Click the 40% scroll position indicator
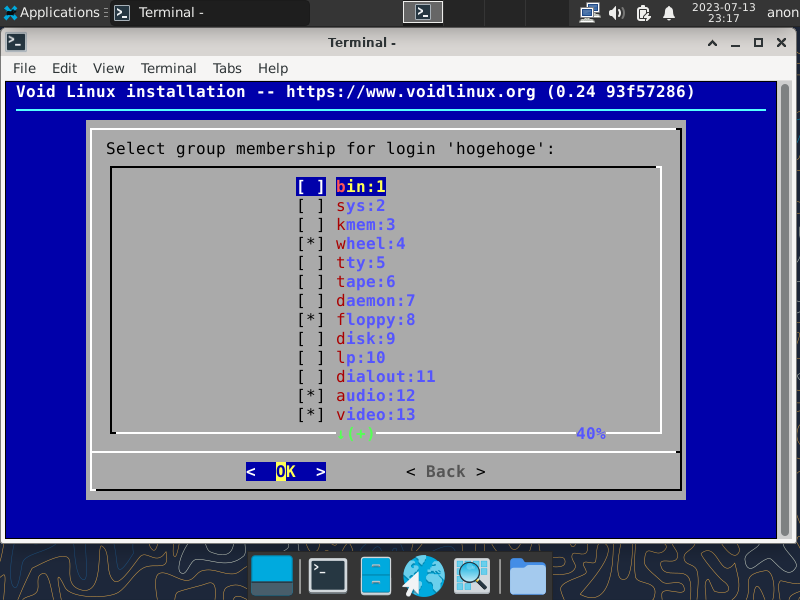The width and height of the screenshot is (800, 600). point(590,434)
